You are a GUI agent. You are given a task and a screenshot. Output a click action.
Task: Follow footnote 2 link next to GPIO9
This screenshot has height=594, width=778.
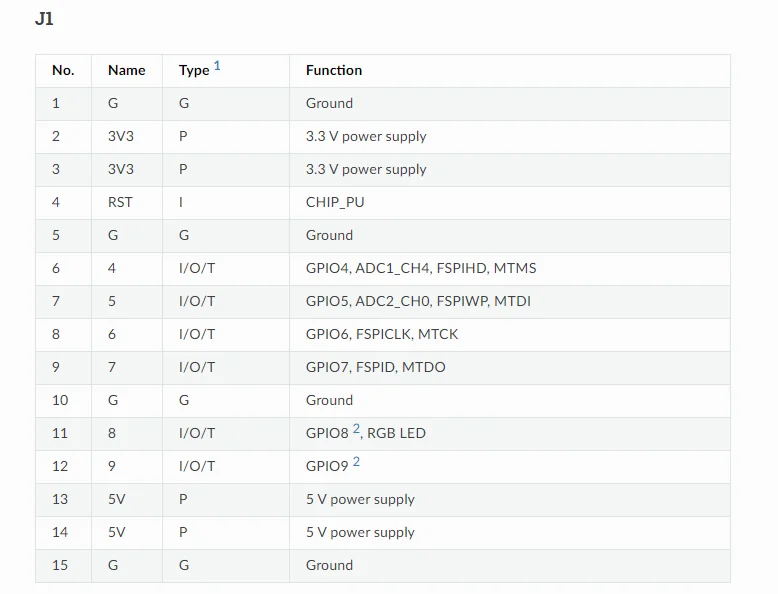coord(356,462)
